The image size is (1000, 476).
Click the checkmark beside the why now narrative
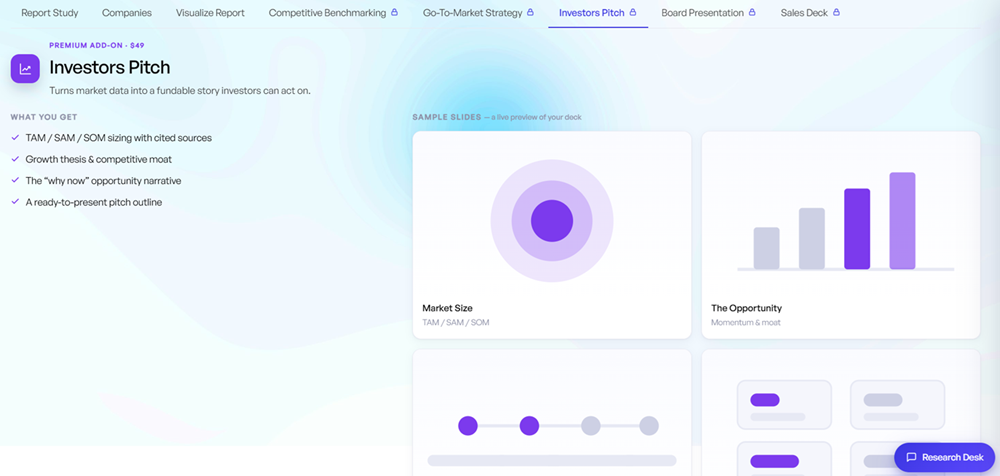click(x=15, y=181)
